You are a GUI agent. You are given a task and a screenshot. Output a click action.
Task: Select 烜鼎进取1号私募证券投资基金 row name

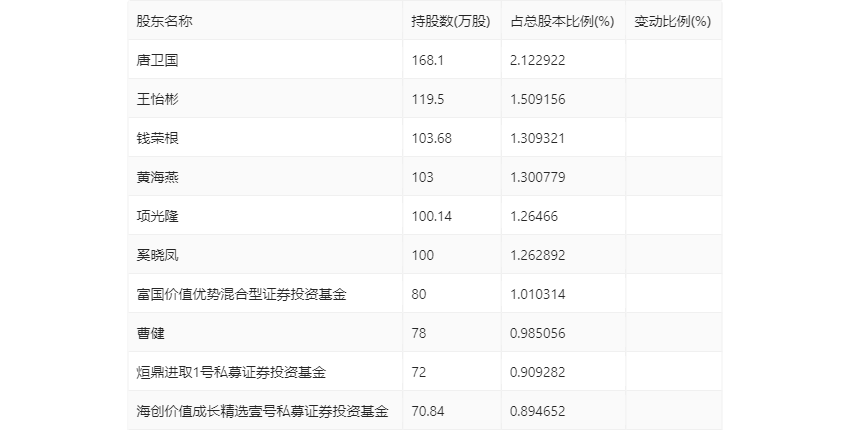231,373
